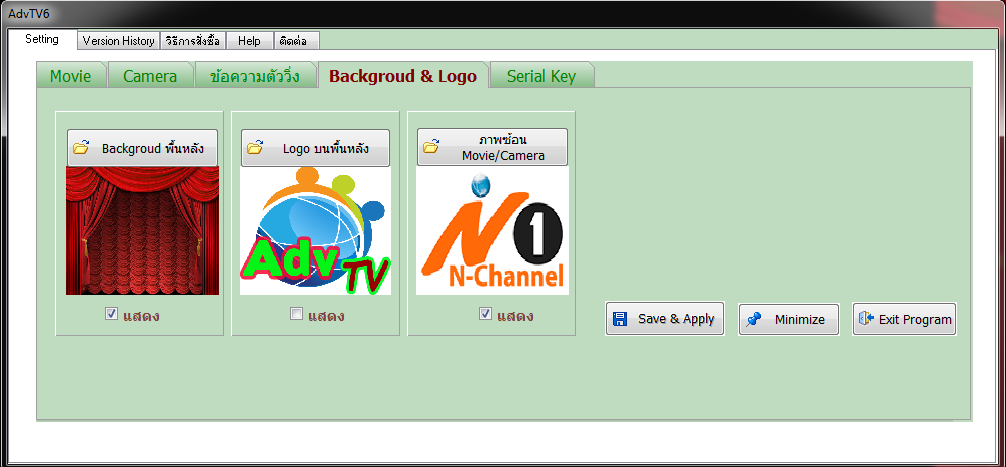Click the folder icon on Backgroud button
This screenshot has width=1006, height=467.
(81, 148)
